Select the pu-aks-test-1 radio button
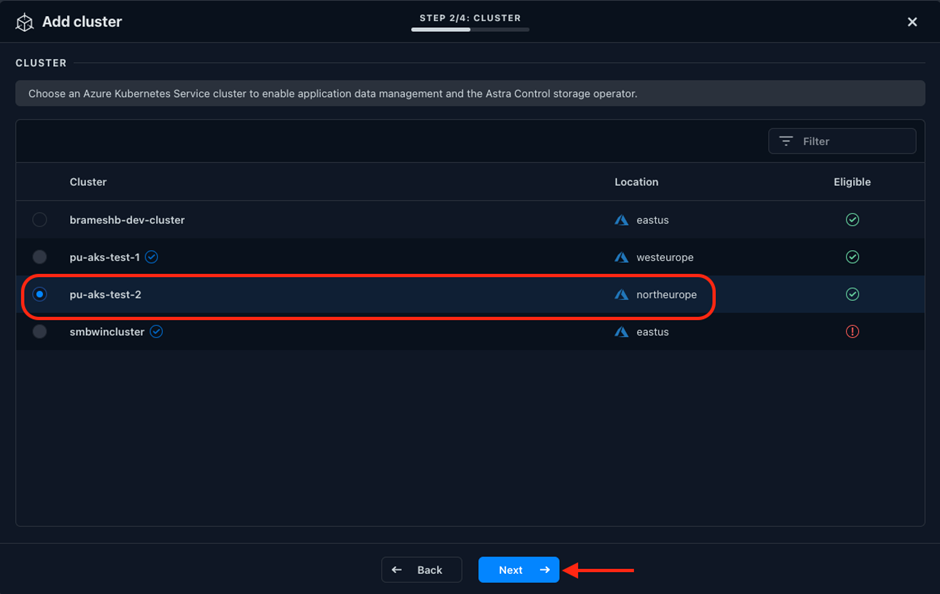Viewport: 940px width, 594px height. tap(40, 257)
